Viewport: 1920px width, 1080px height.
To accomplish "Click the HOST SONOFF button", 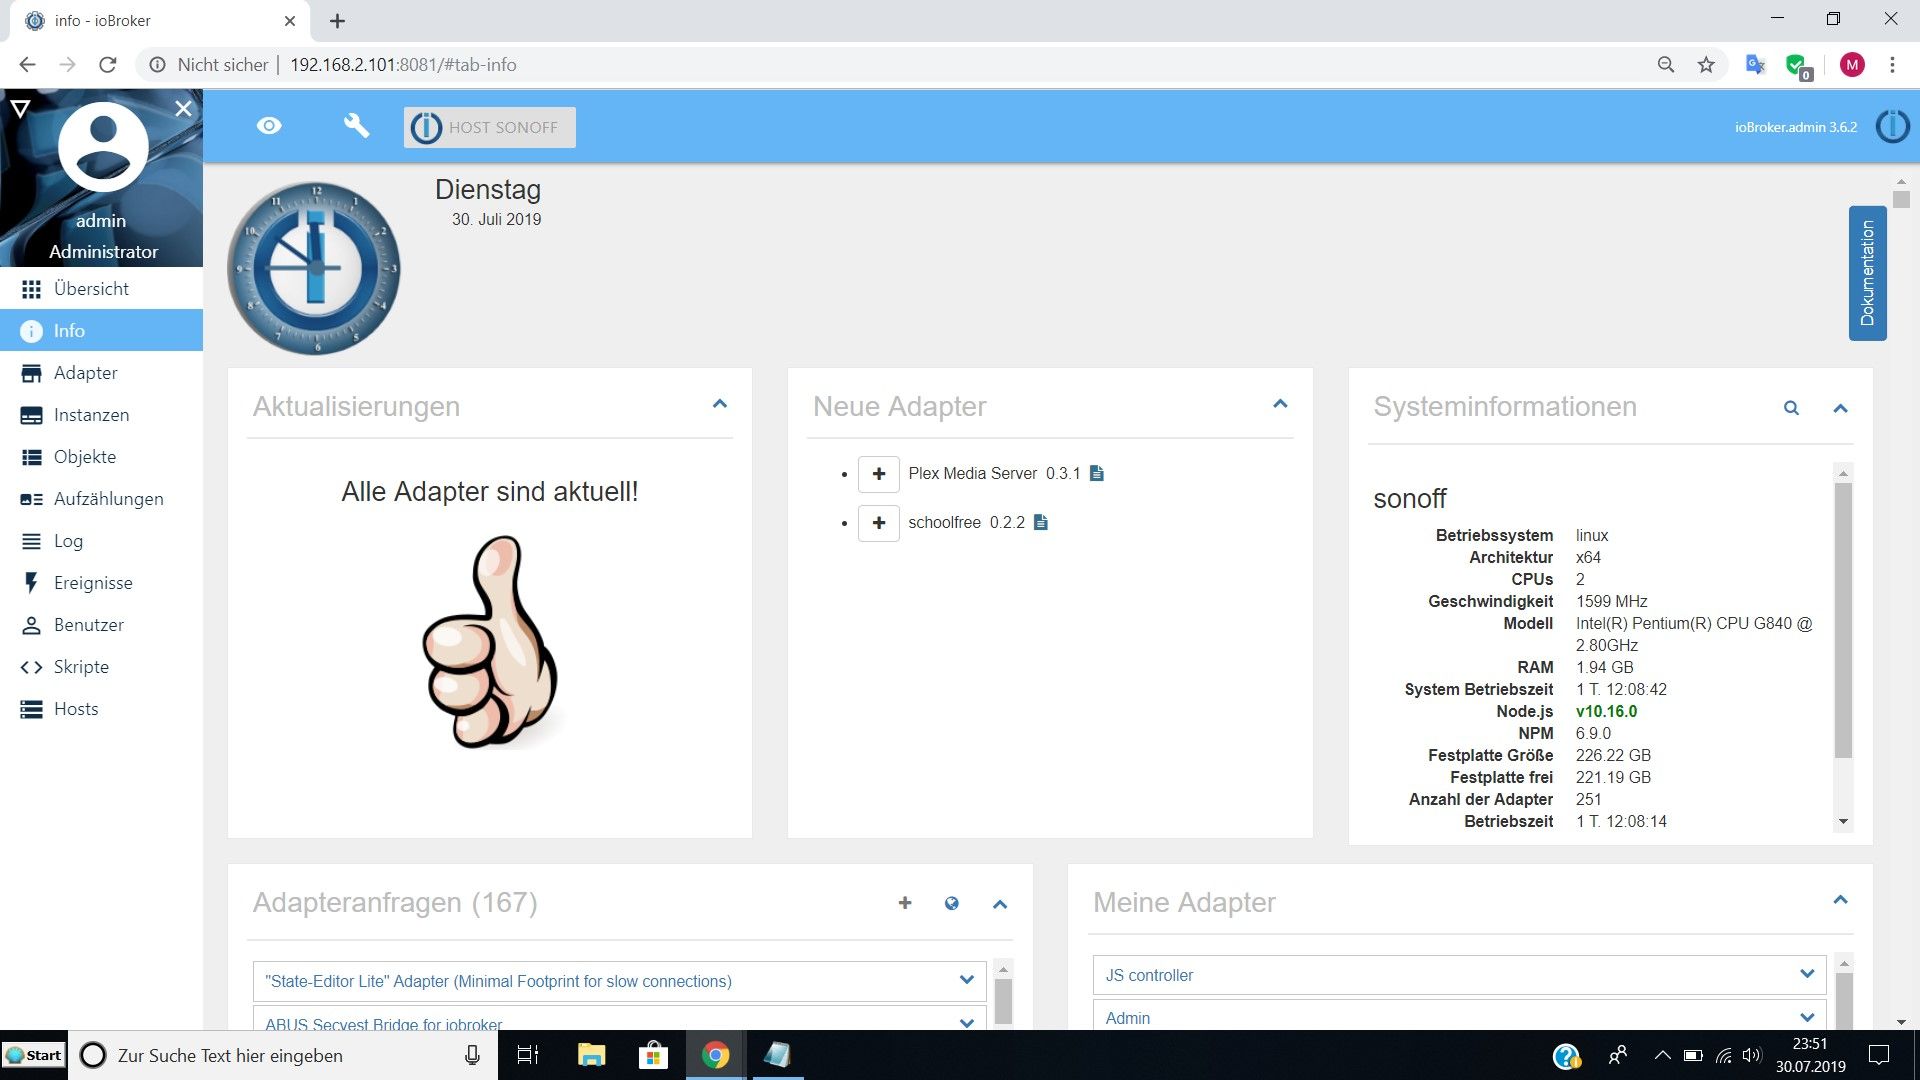I will tap(489, 127).
